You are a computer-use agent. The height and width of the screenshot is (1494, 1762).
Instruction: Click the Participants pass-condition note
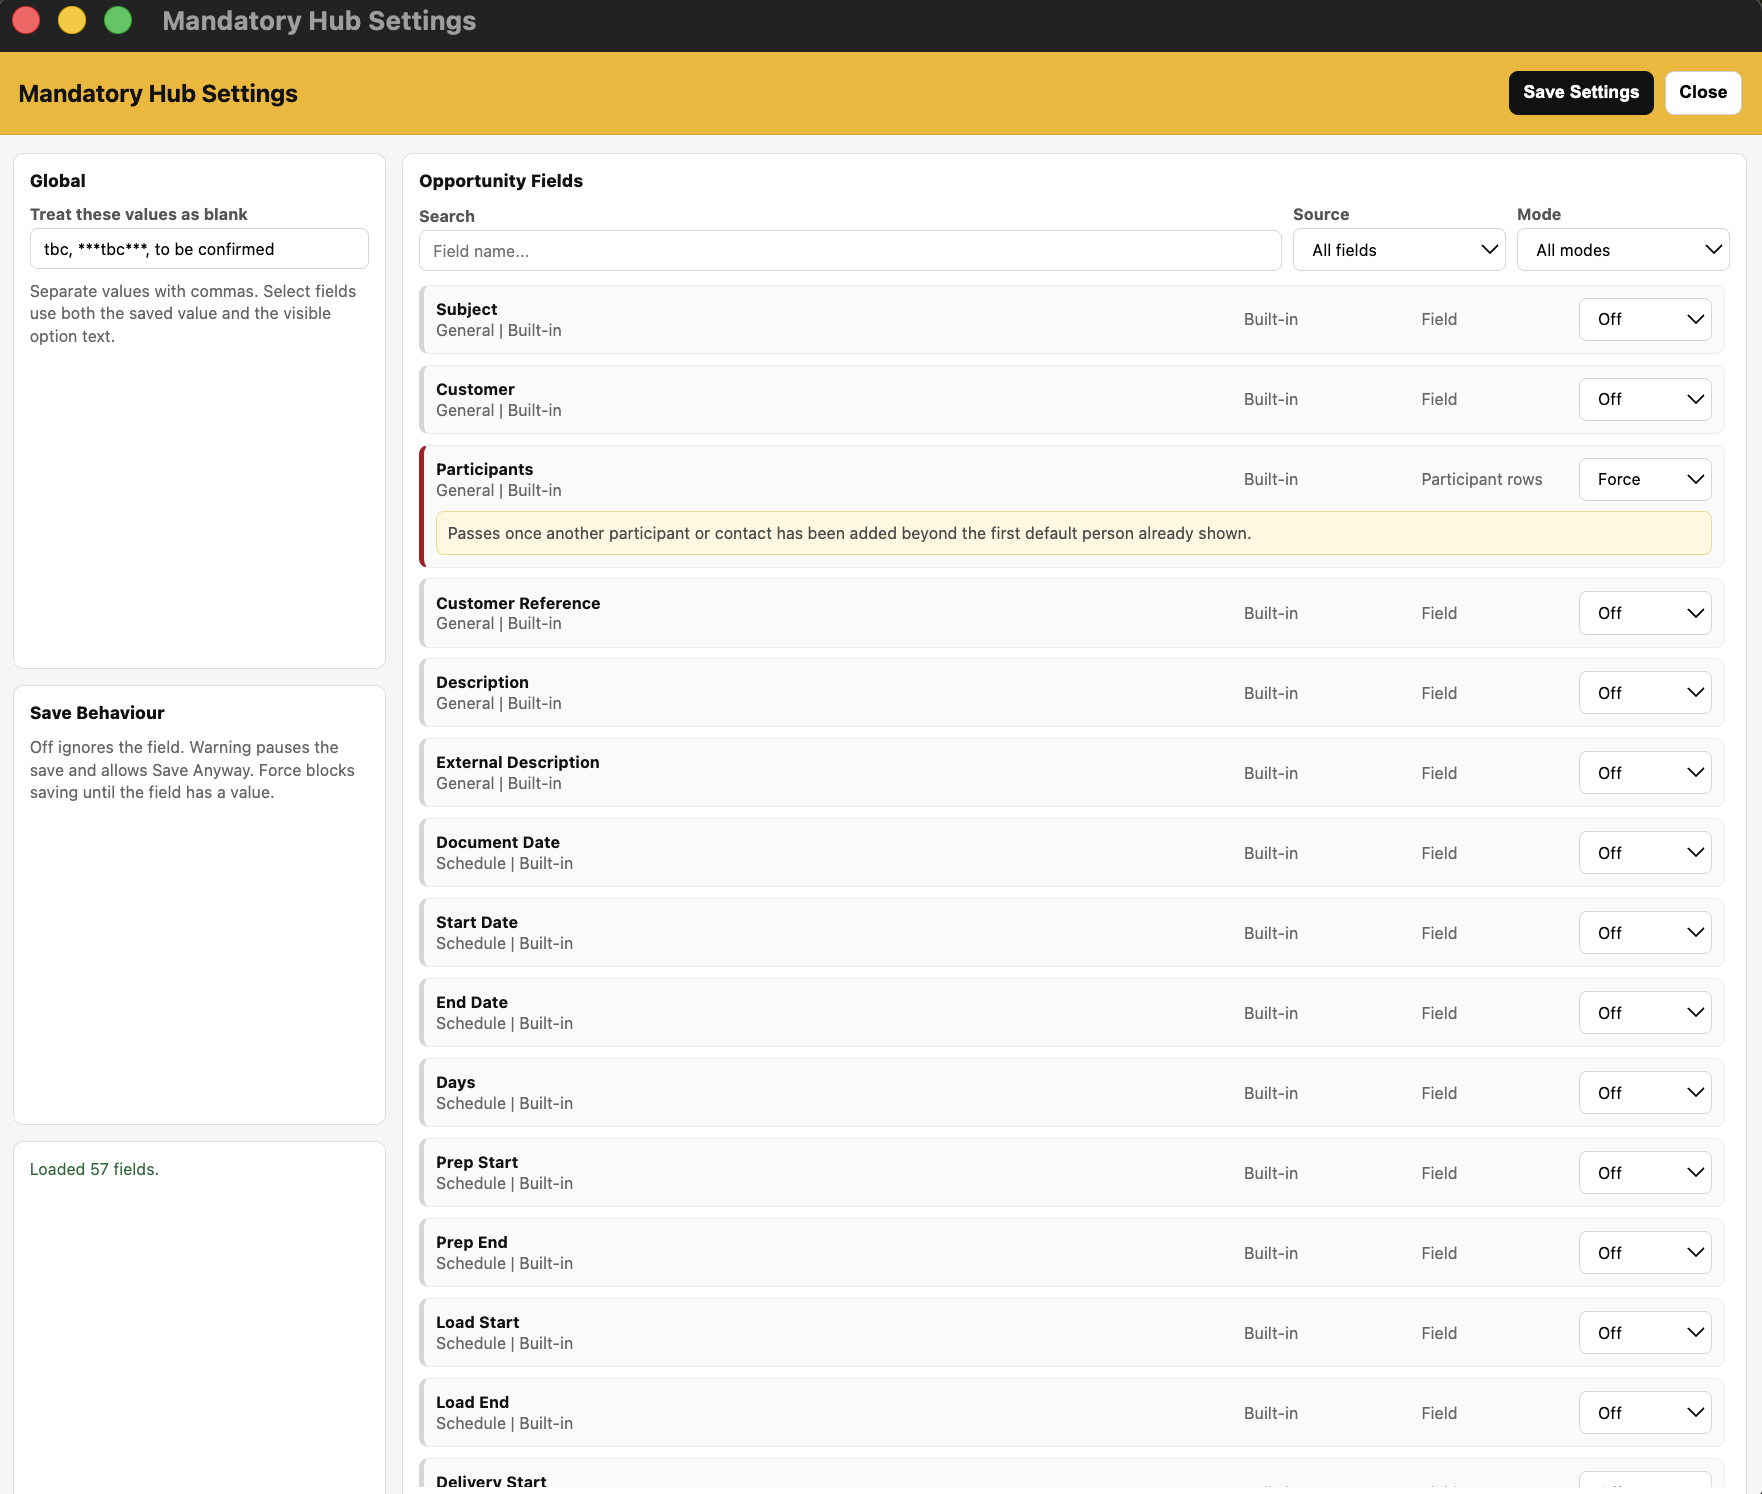tap(1073, 533)
